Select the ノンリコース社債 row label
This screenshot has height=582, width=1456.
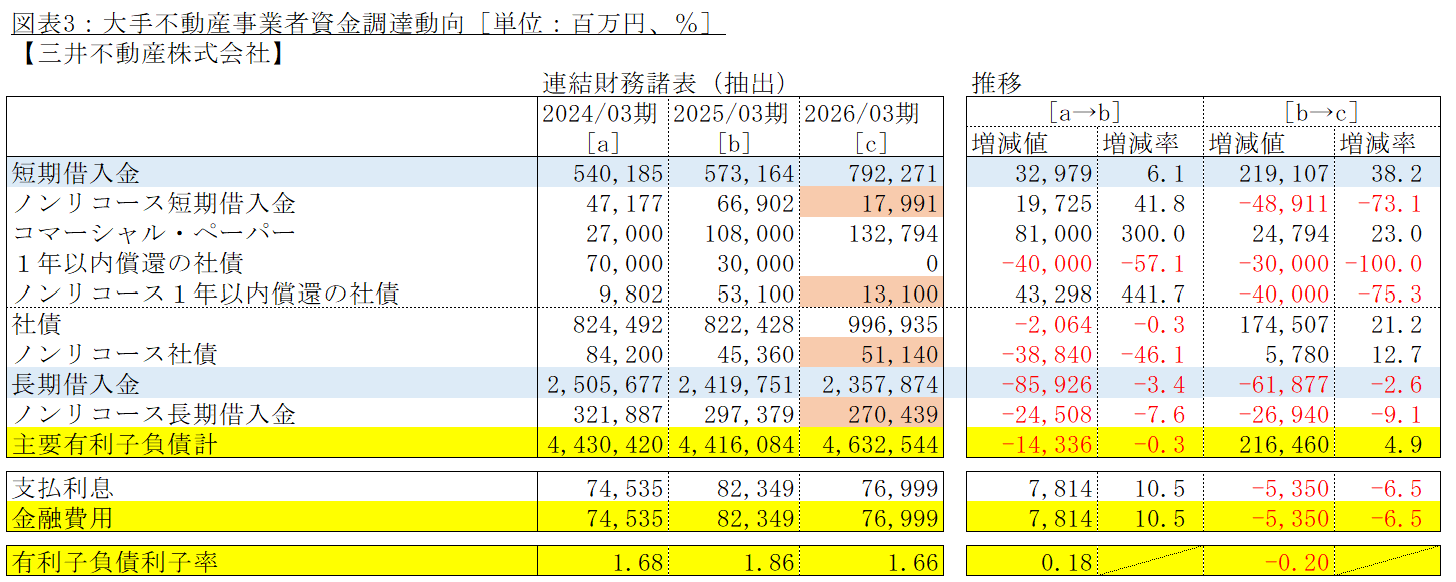[115, 354]
